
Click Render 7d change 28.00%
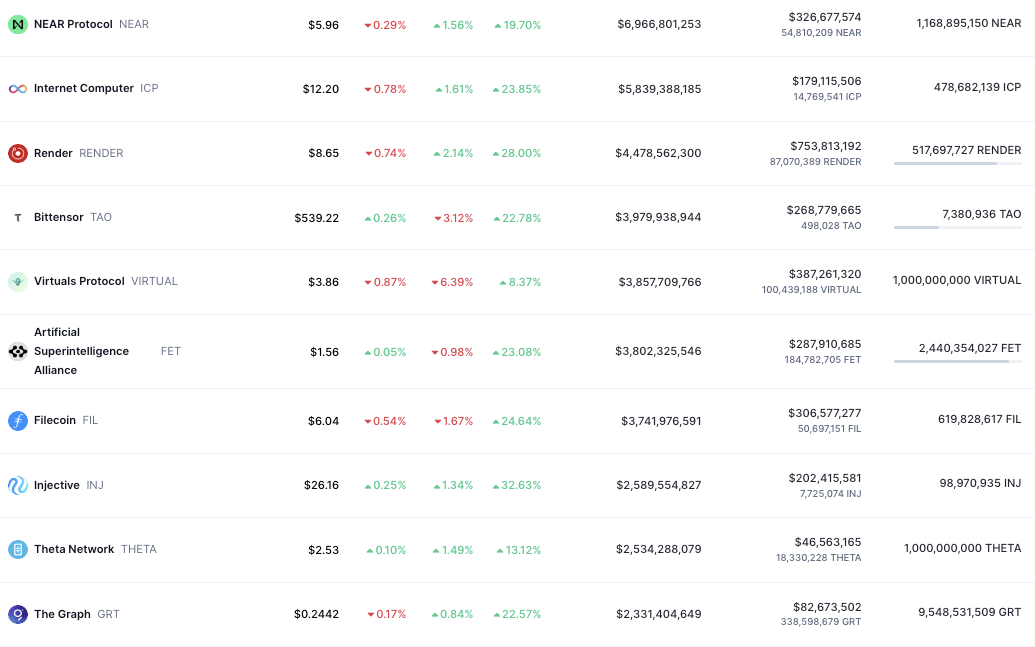click(517, 153)
